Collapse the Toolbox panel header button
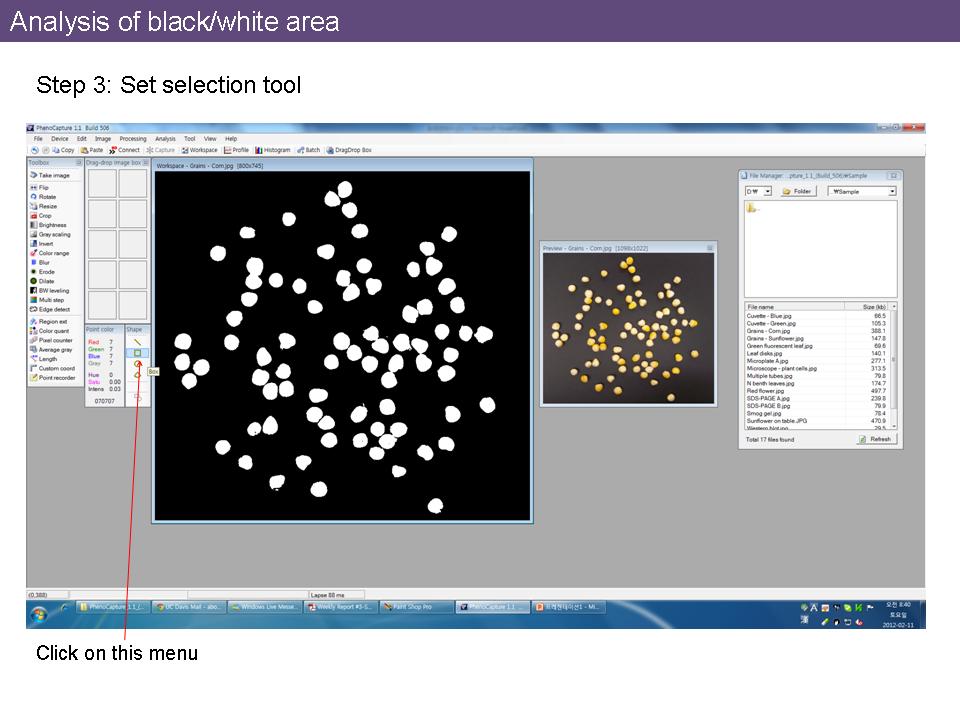960x720 pixels. tap(78, 162)
